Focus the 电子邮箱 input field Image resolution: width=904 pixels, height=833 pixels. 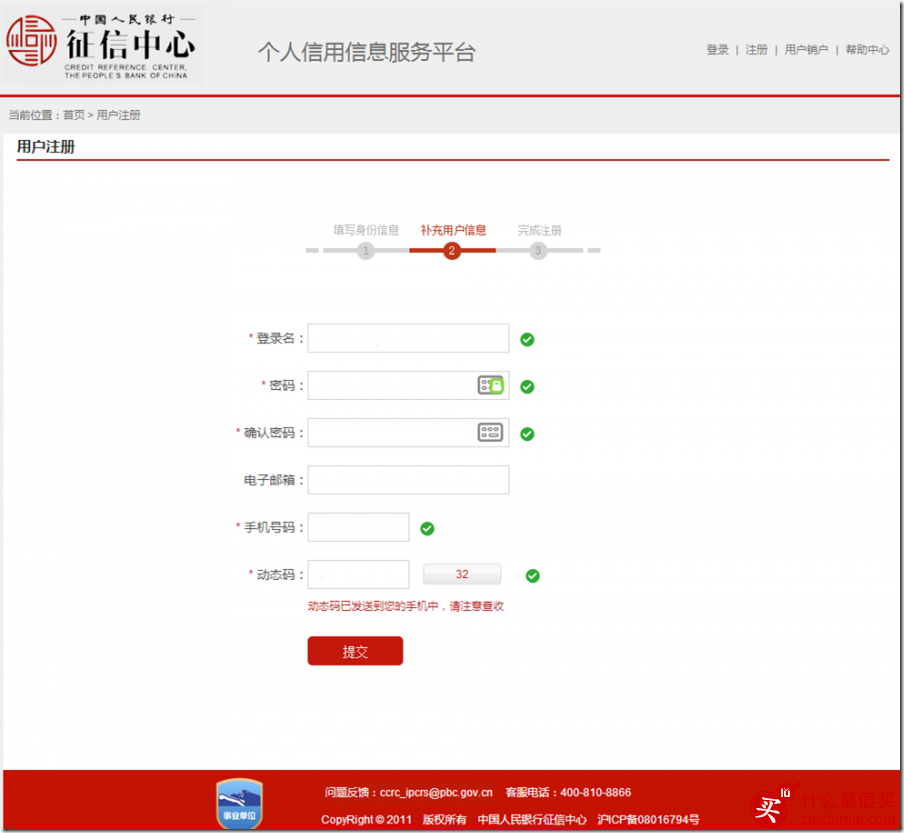click(408, 480)
